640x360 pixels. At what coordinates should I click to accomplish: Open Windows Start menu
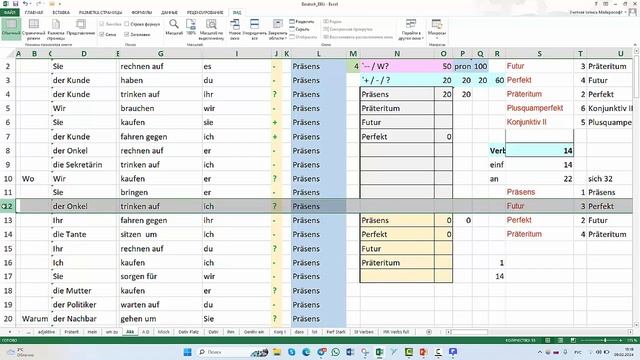188,352
